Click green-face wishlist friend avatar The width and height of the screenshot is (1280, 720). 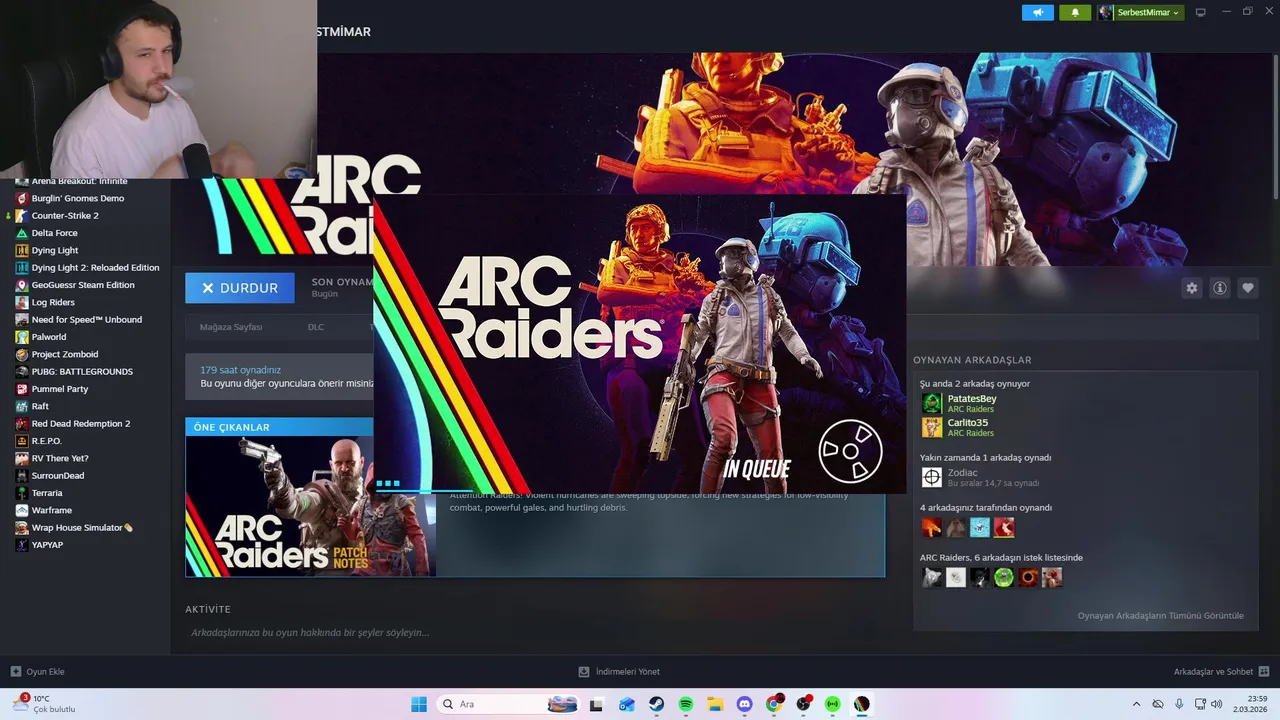pyautogui.click(x=1003, y=577)
